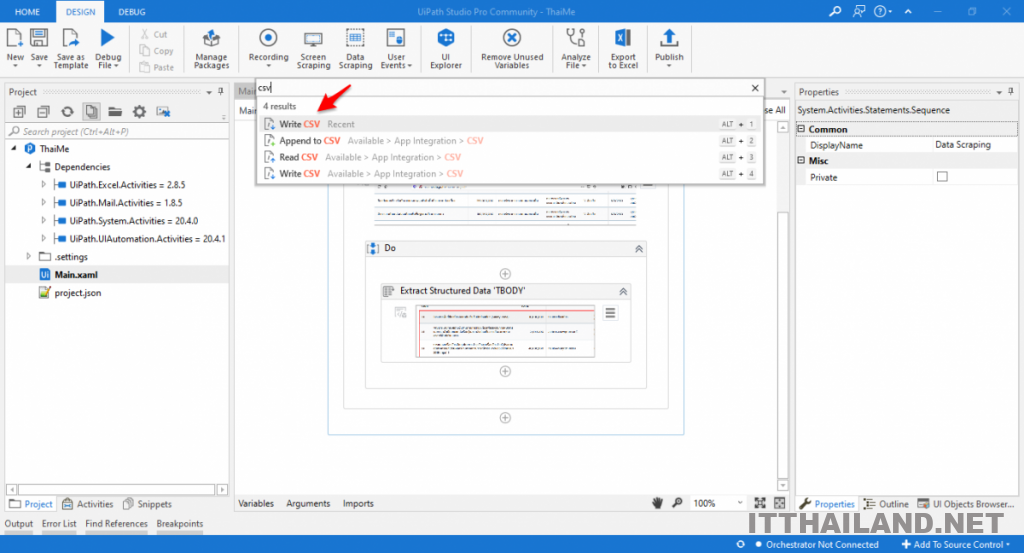The width and height of the screenshot is (1024, 553).
Task: Open UI Explorer
Action: (446, 48)
